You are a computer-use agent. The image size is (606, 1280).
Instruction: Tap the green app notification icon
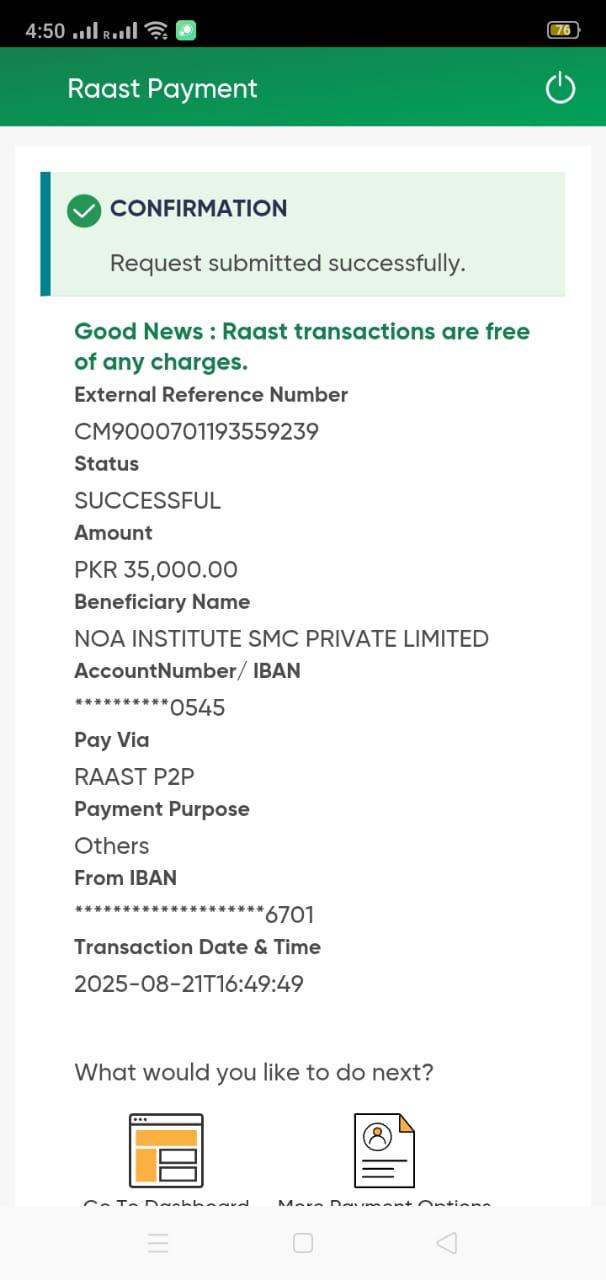pyautogui.click(x=186, y=30)
